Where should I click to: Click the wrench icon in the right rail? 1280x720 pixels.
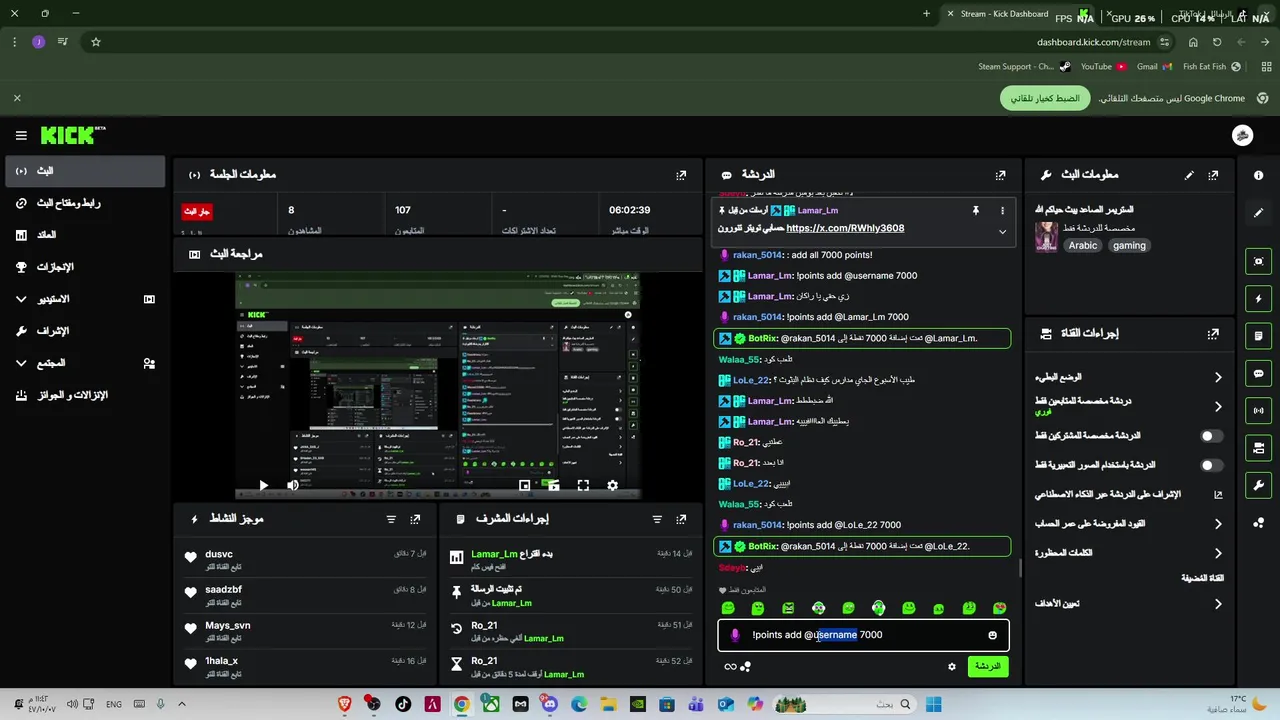click(1258, 485)
